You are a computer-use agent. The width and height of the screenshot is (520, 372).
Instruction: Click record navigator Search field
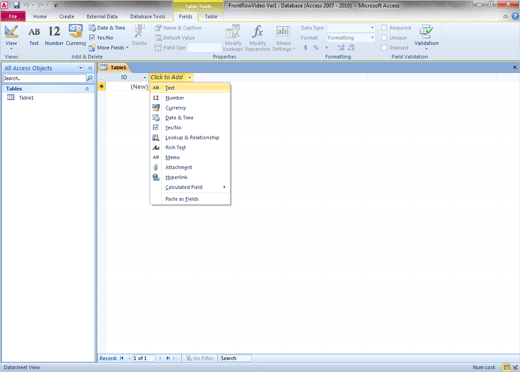[235, 358]
